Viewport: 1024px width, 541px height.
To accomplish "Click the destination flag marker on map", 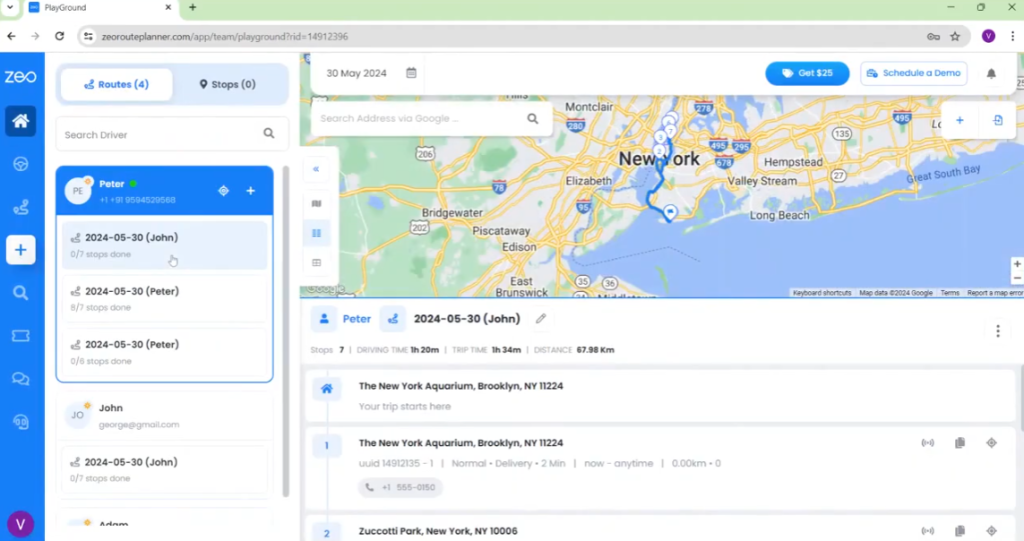I will [670, 212].
